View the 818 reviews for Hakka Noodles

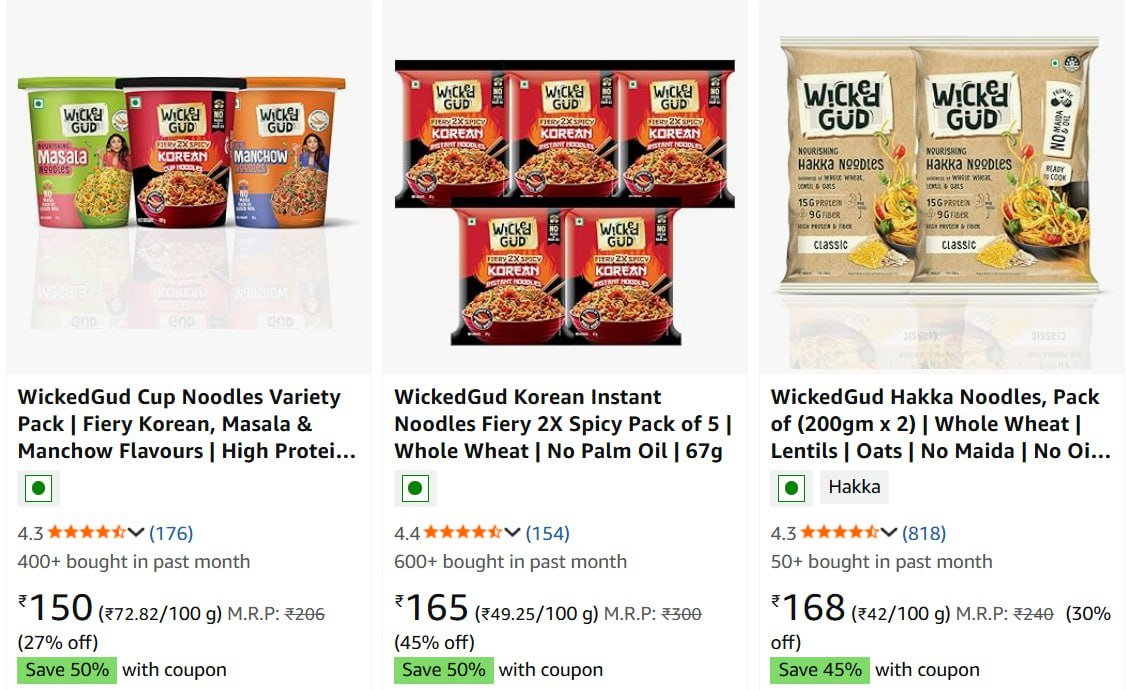[x=923, y=533]
